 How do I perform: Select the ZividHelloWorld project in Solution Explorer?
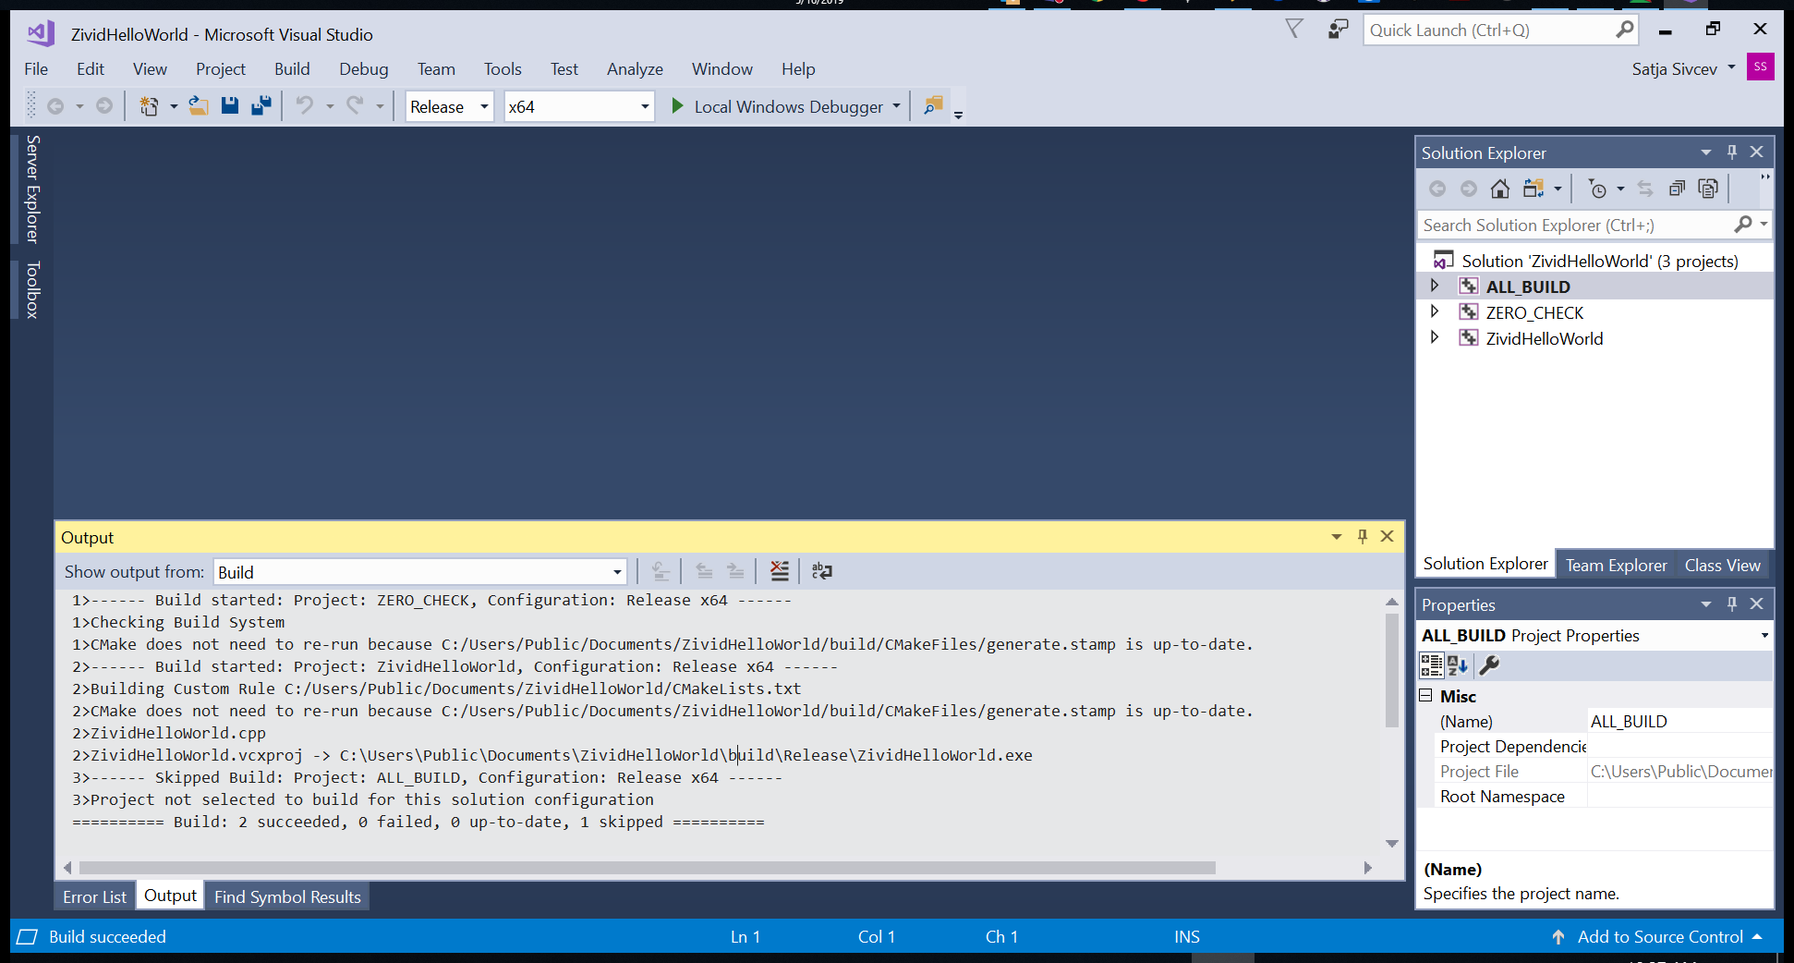(1544, 338)
